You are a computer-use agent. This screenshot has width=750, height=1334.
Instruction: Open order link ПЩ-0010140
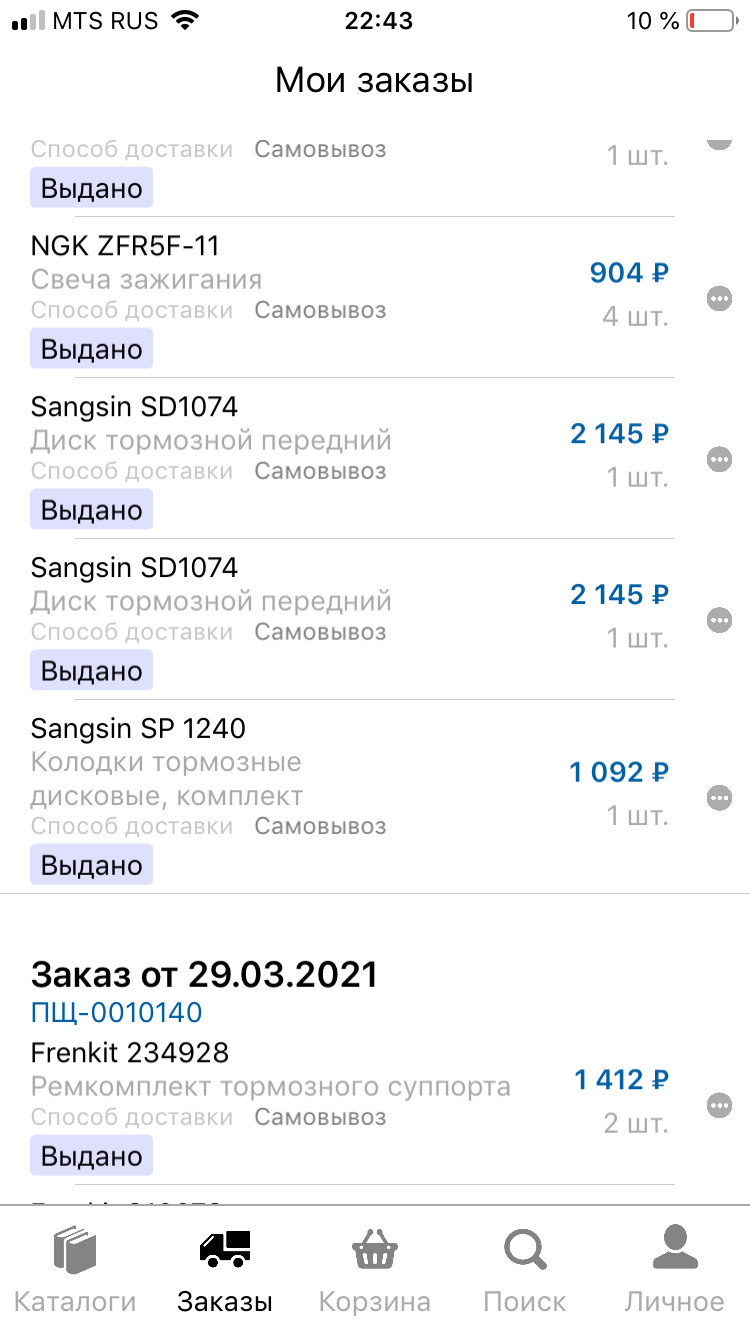click(116, 1013)
